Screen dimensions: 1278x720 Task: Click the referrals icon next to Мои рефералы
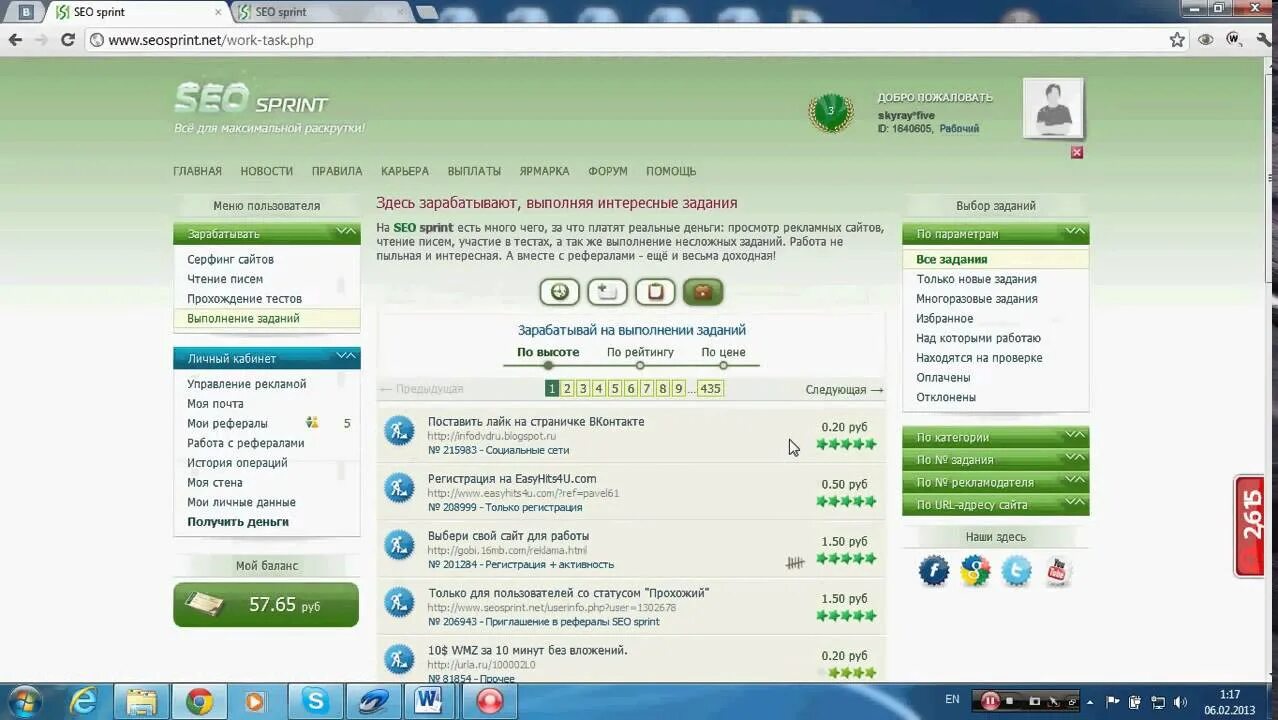pos(312,422)
